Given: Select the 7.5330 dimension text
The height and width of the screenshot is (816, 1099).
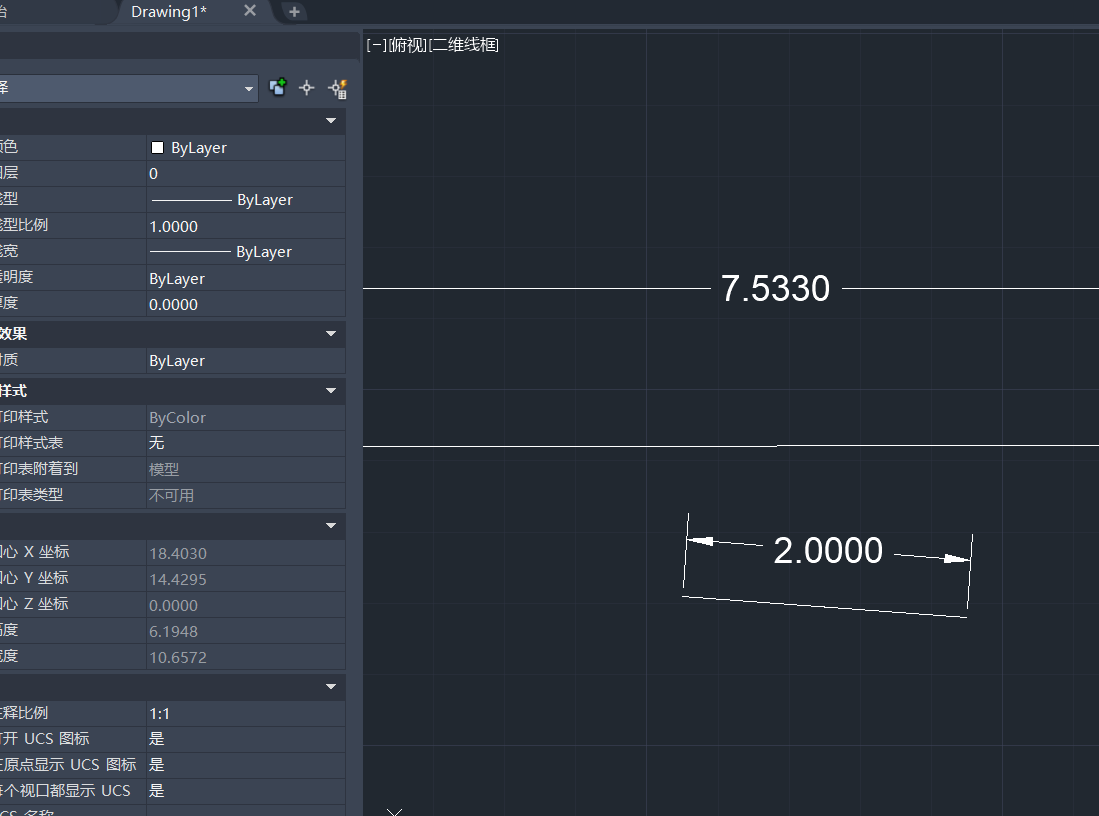Looking at the screenshot, I should [775, 289].
